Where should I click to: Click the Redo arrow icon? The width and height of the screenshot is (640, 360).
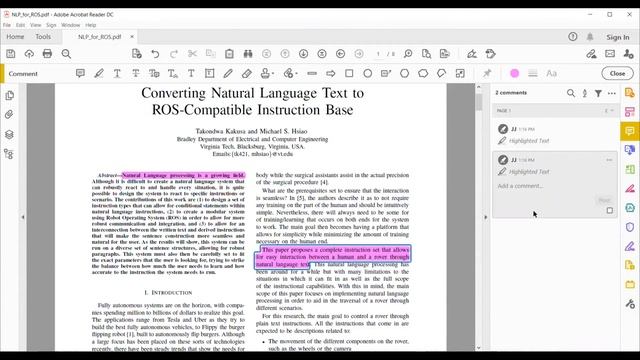[173, 54]
